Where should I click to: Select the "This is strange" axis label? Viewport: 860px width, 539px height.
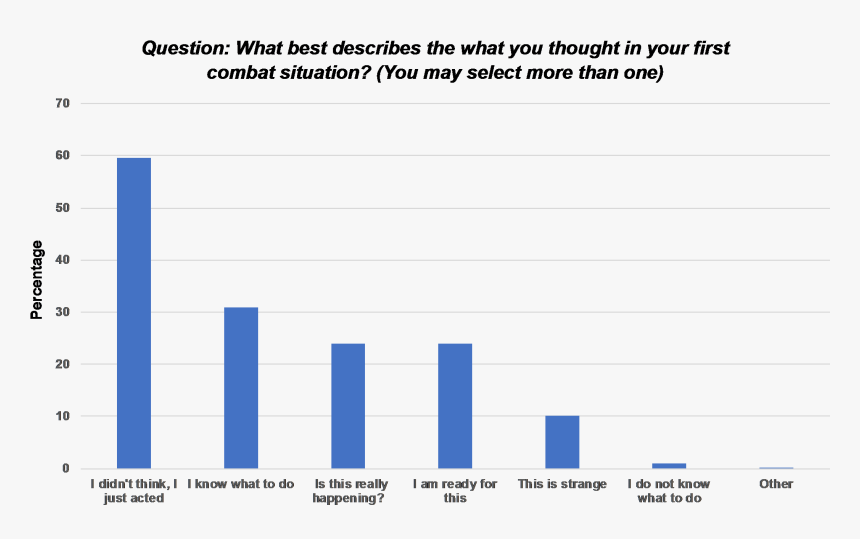point(562,484)
